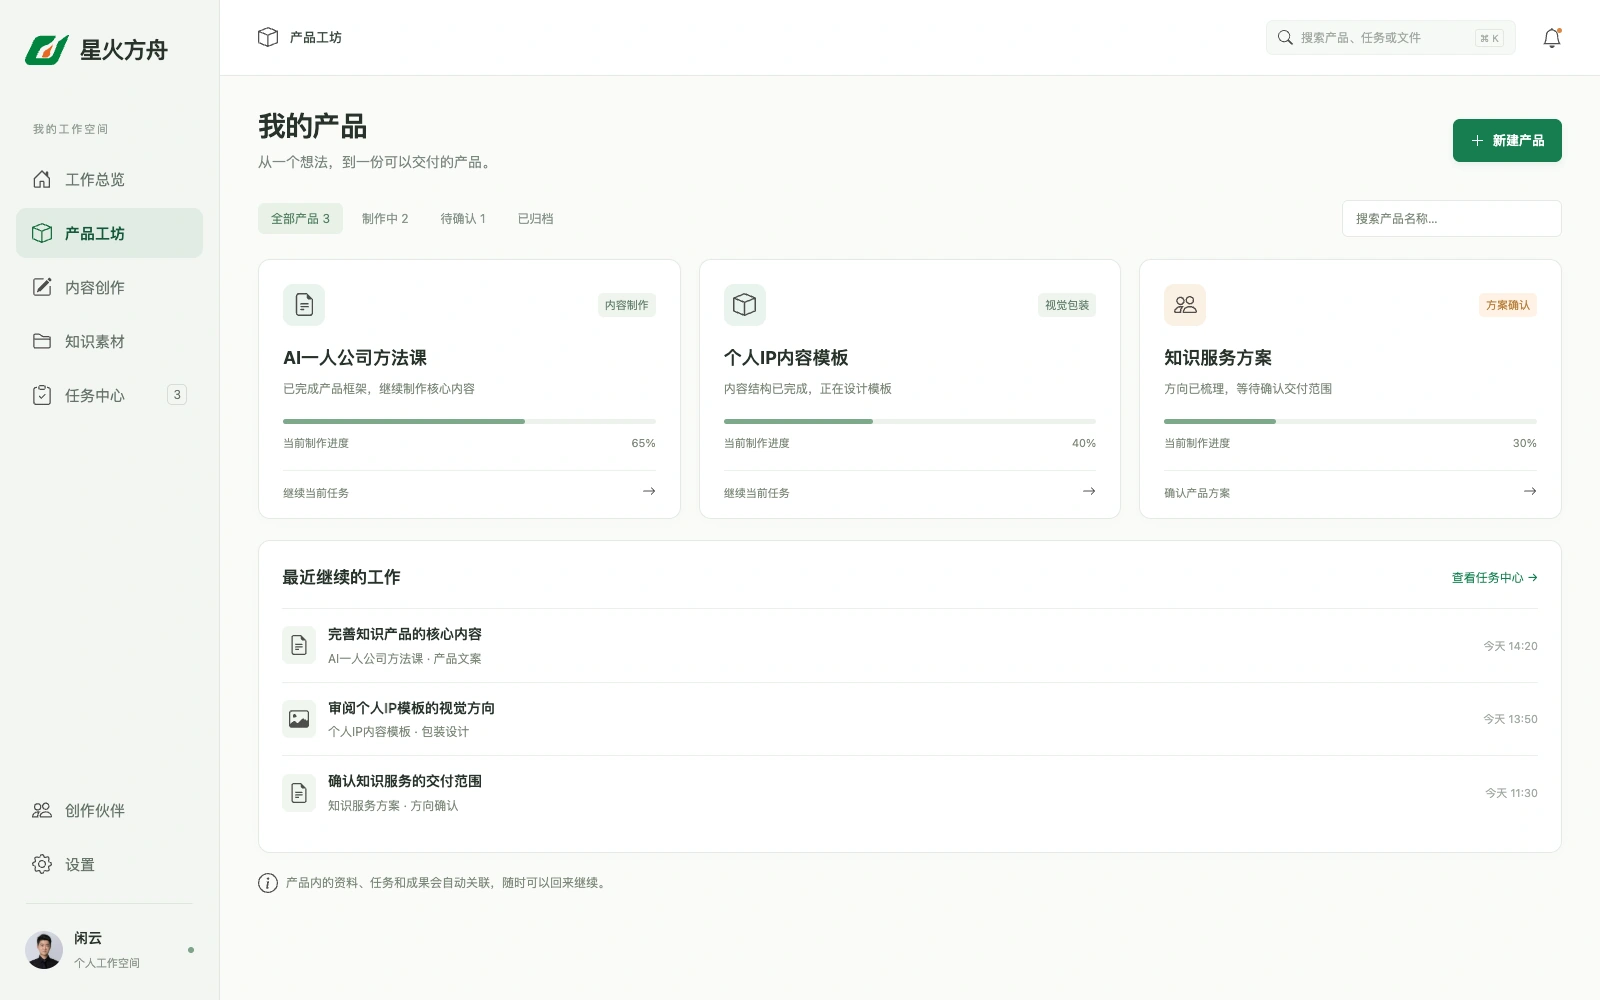
Task: Click the AI一人公司方法课 progress bar
Action: (x=469, y=422)
